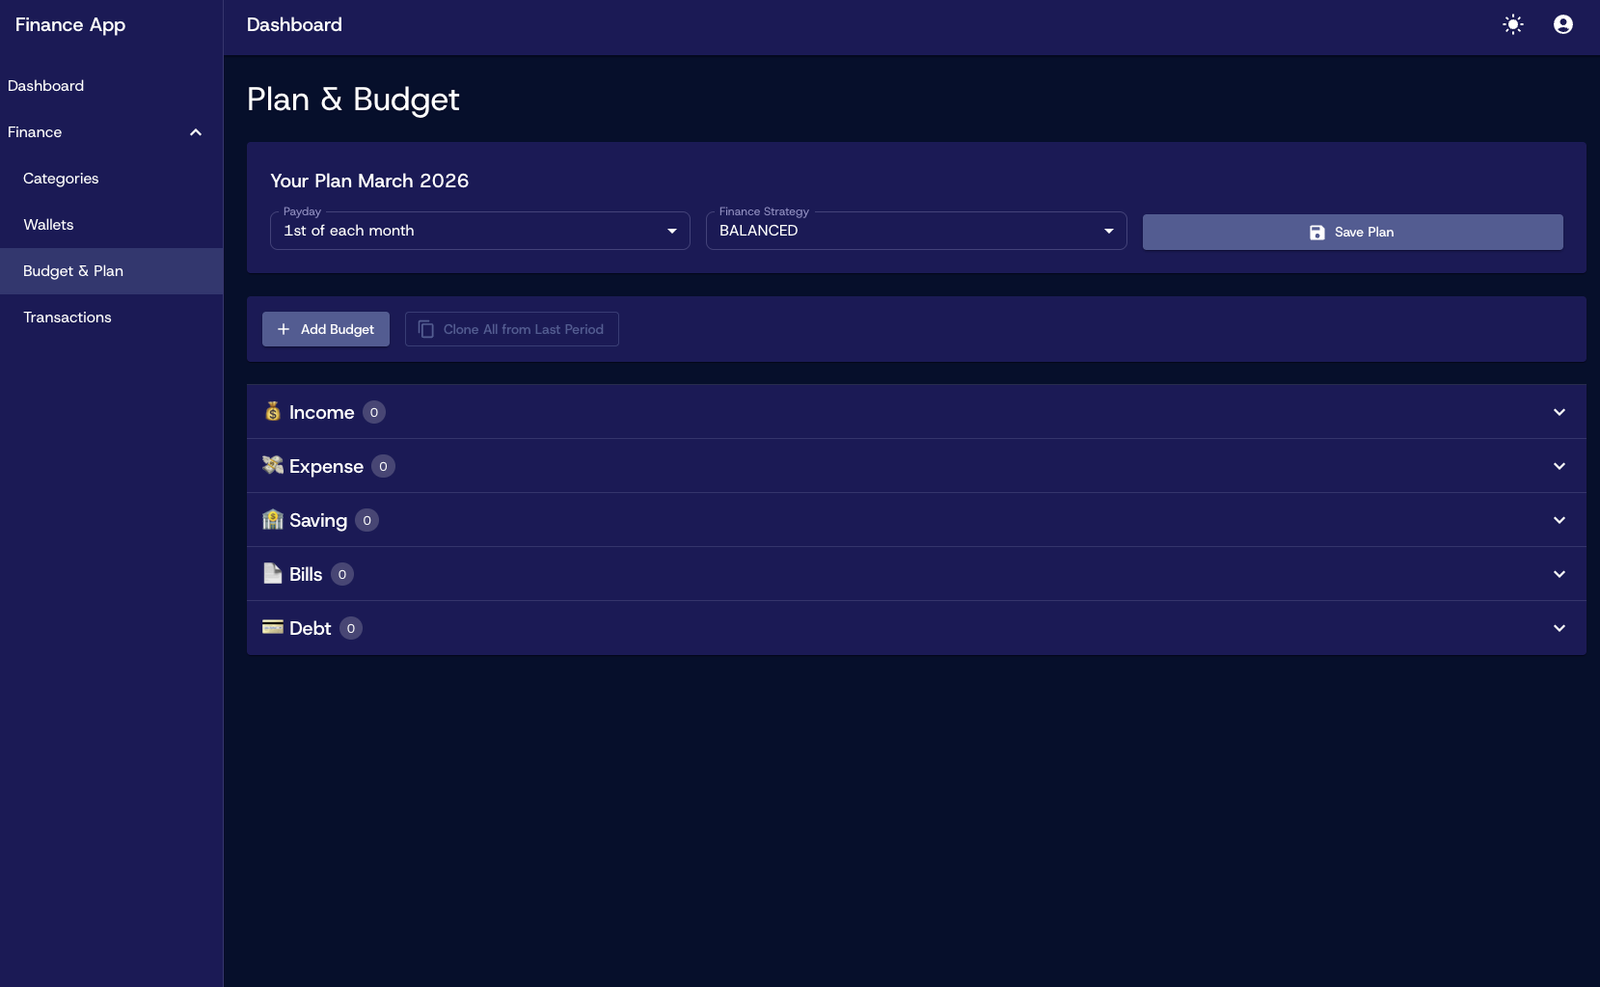The height and width of the screenshot is (987, 1600).
Task: Collapse the Finance sidebar section
Action: (x=196, y=132)
